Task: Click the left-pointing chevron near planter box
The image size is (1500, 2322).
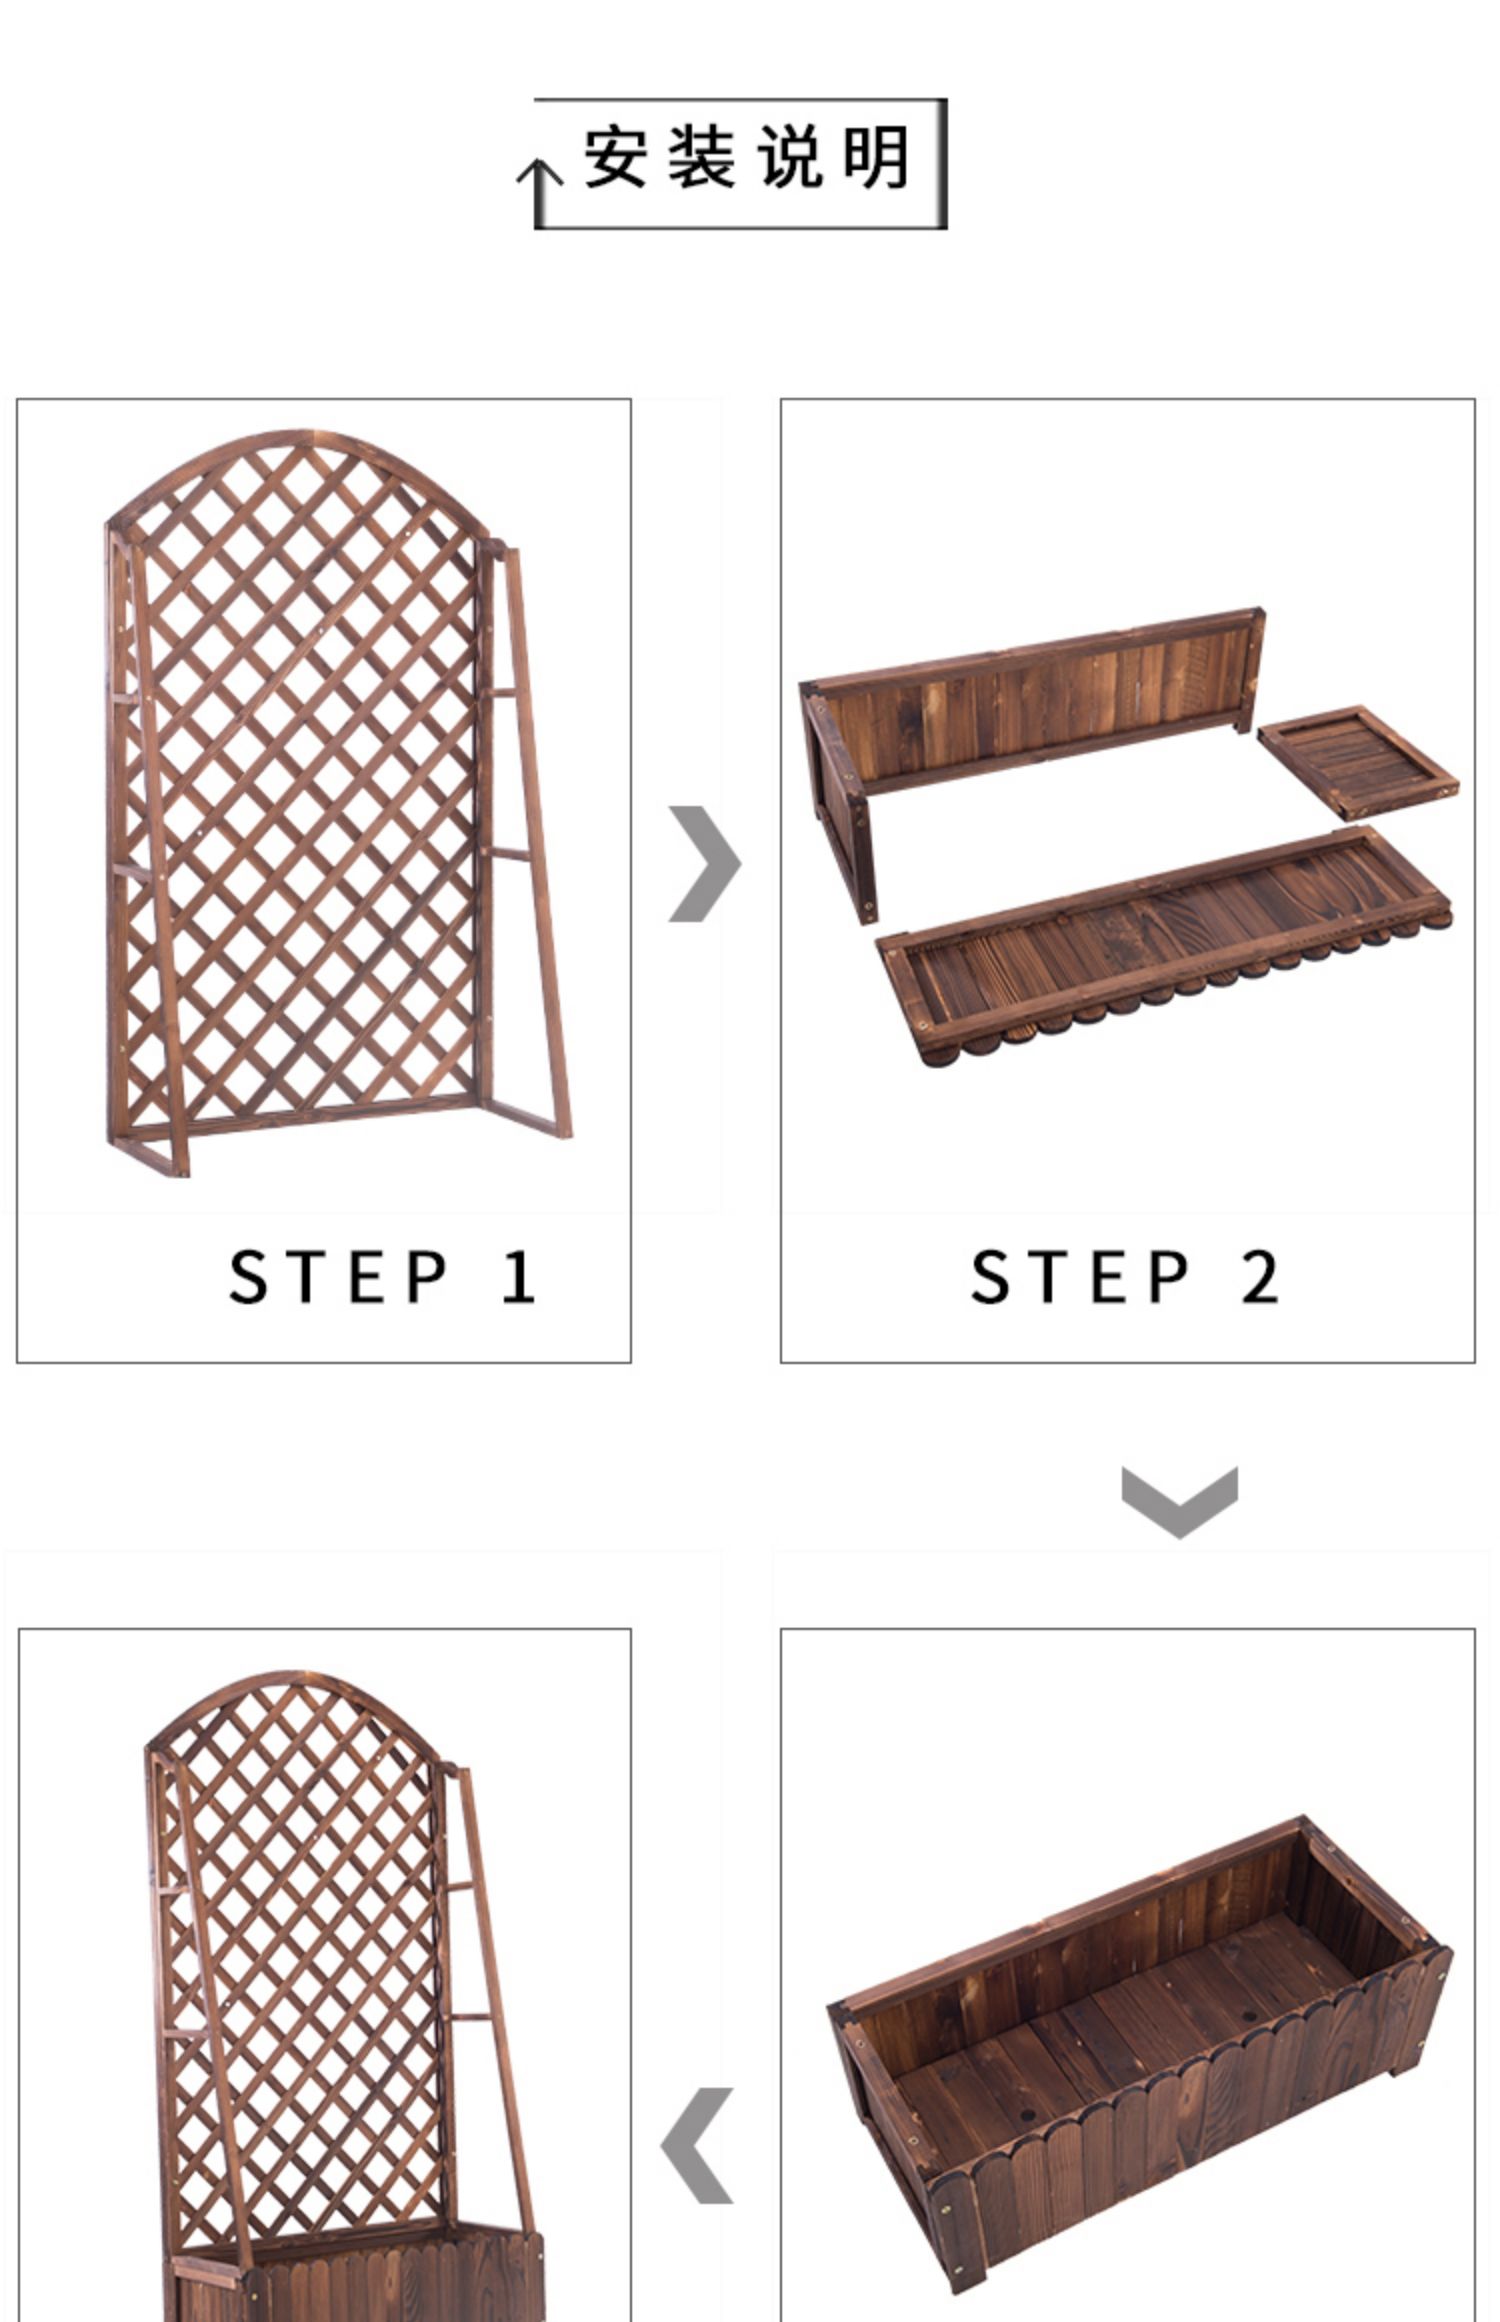Action: pyautogui.click(x=697, y=2146)
